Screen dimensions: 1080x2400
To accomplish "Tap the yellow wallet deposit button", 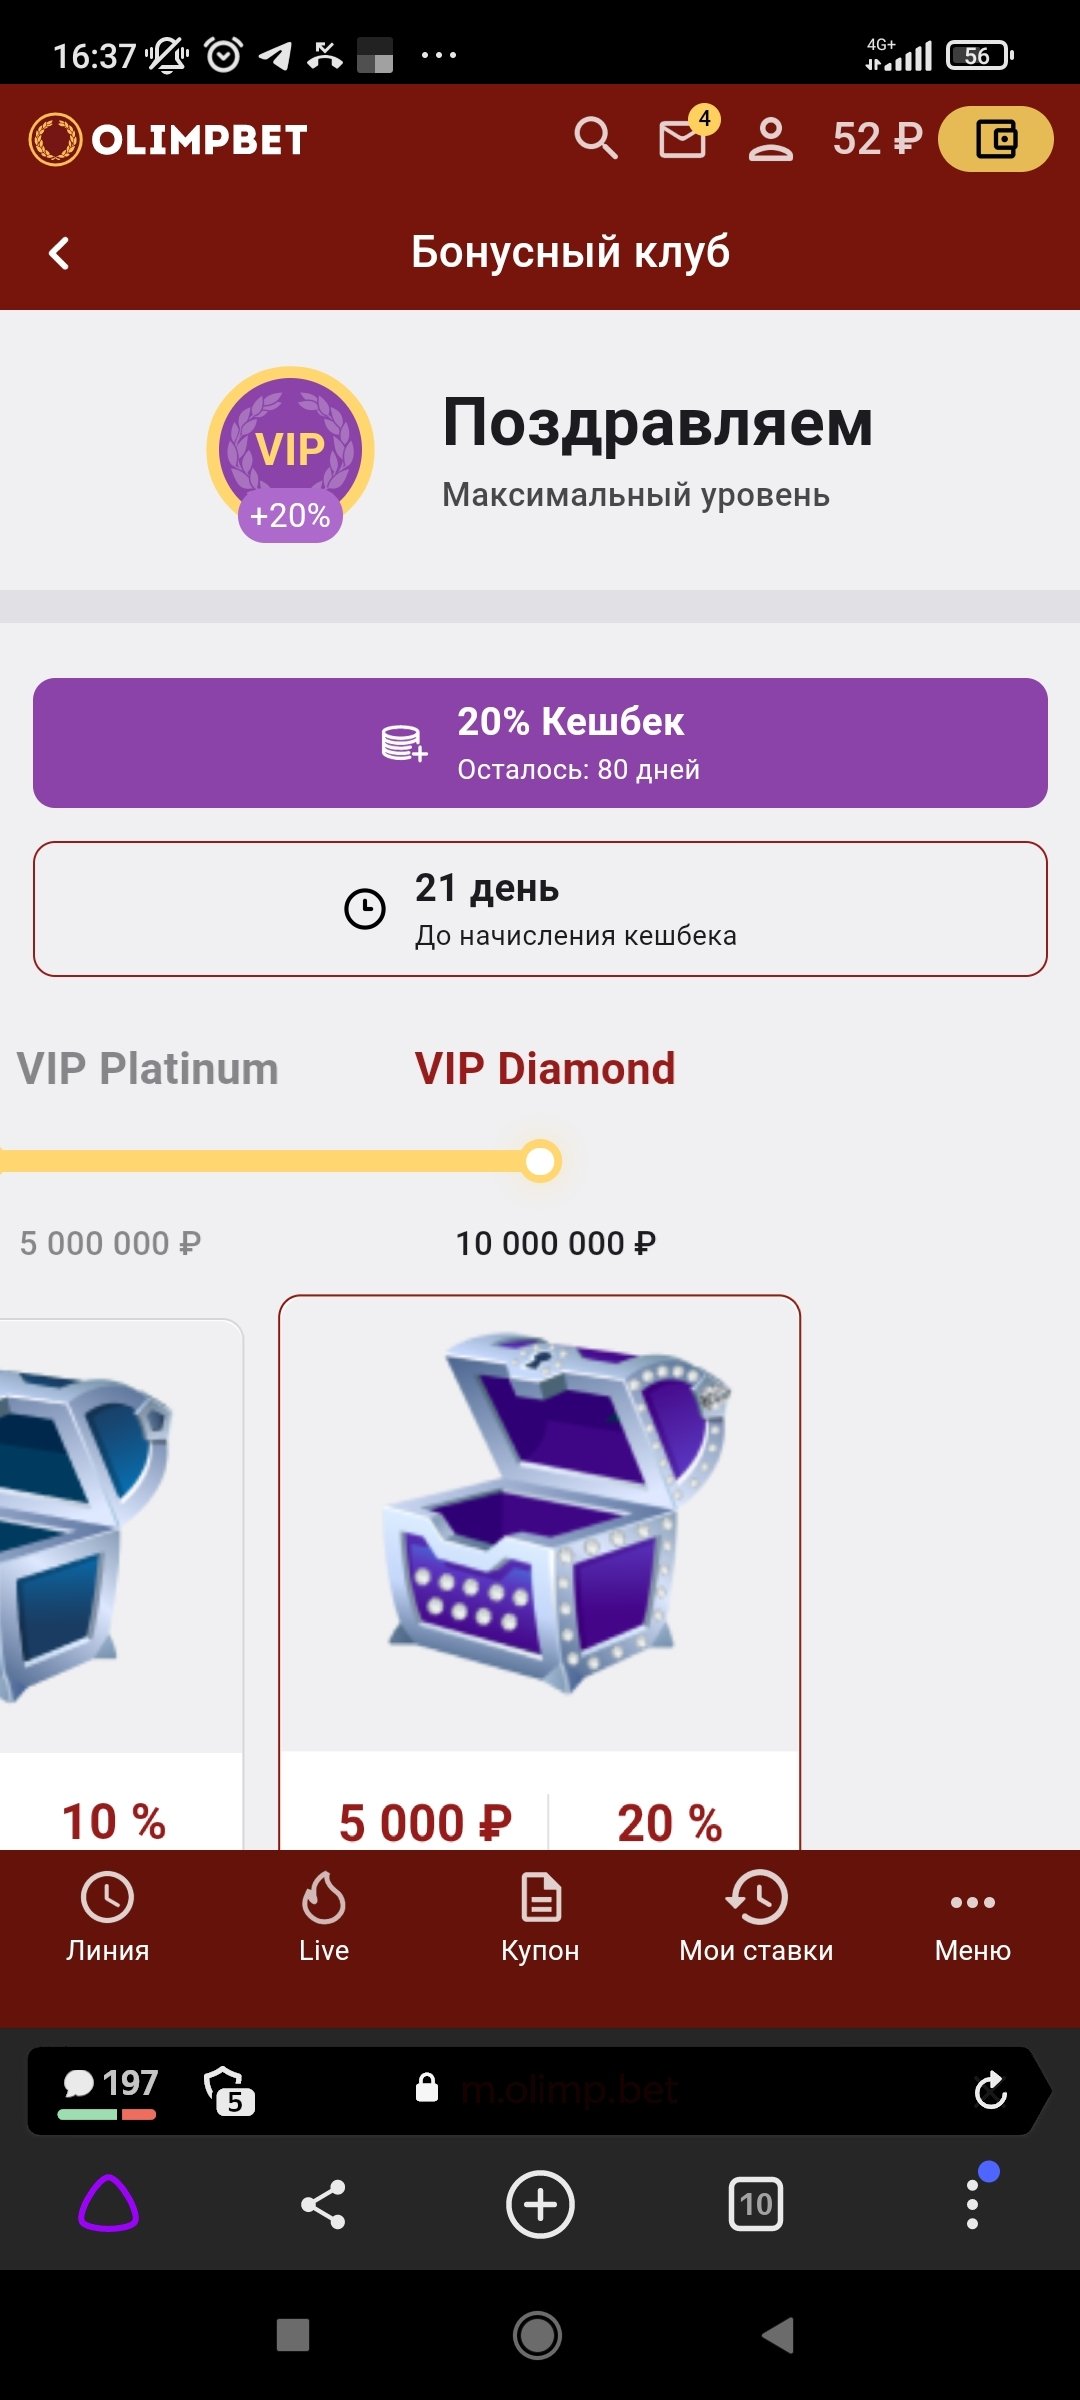I will tap(995, 138).
